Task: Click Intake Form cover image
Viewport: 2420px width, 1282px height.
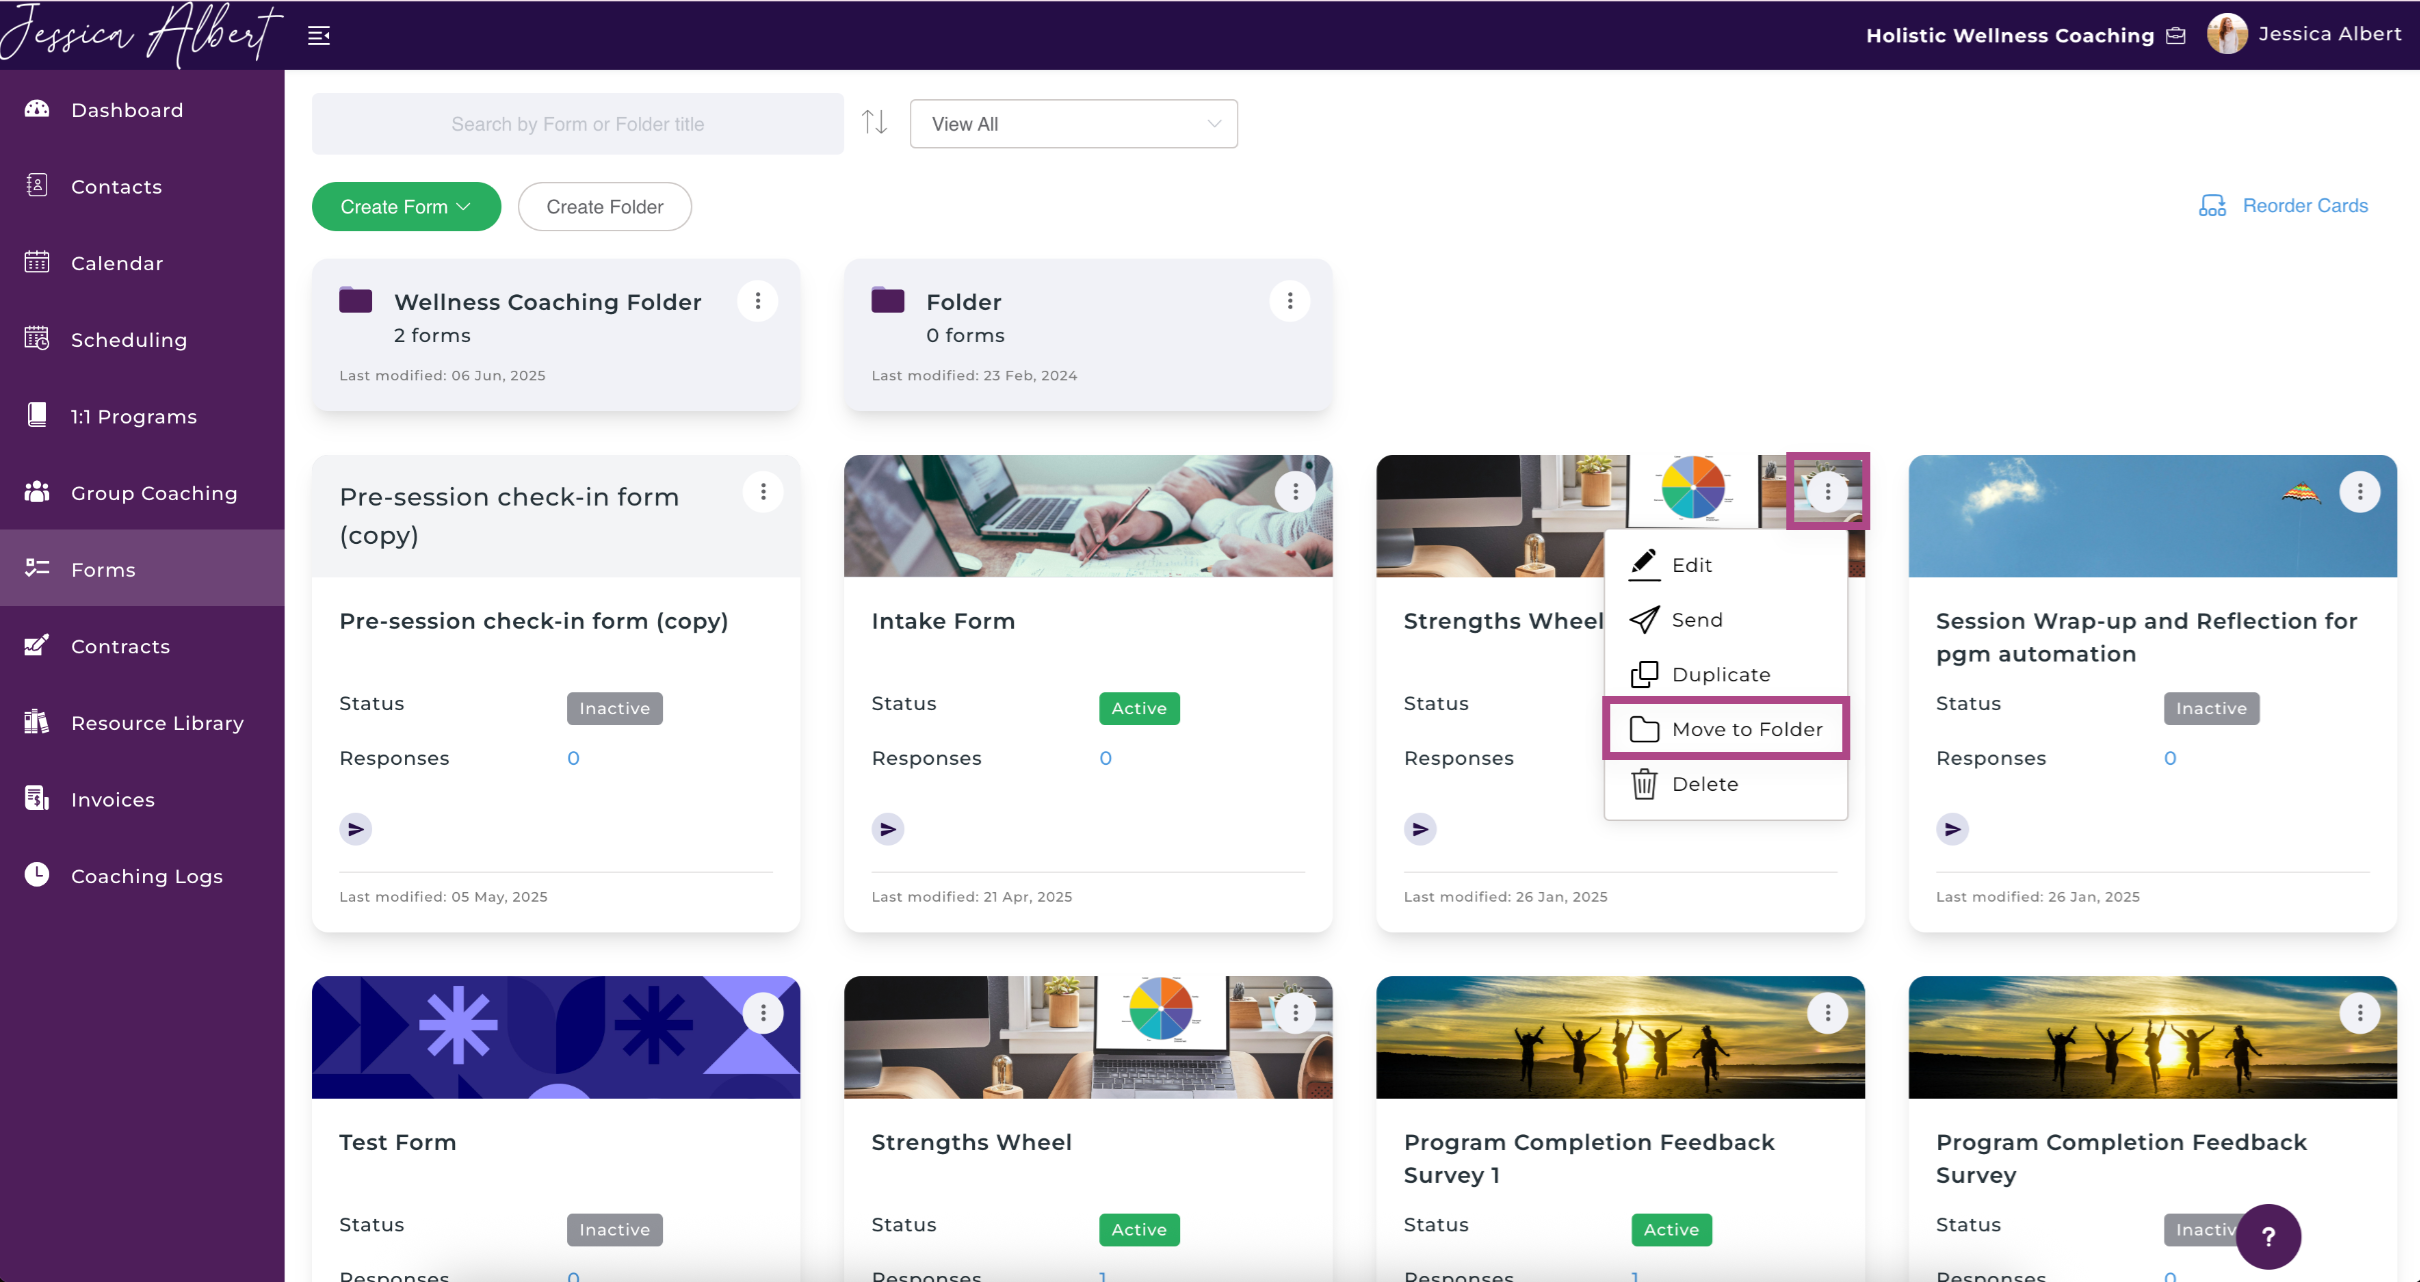Action: point(1088,516)
